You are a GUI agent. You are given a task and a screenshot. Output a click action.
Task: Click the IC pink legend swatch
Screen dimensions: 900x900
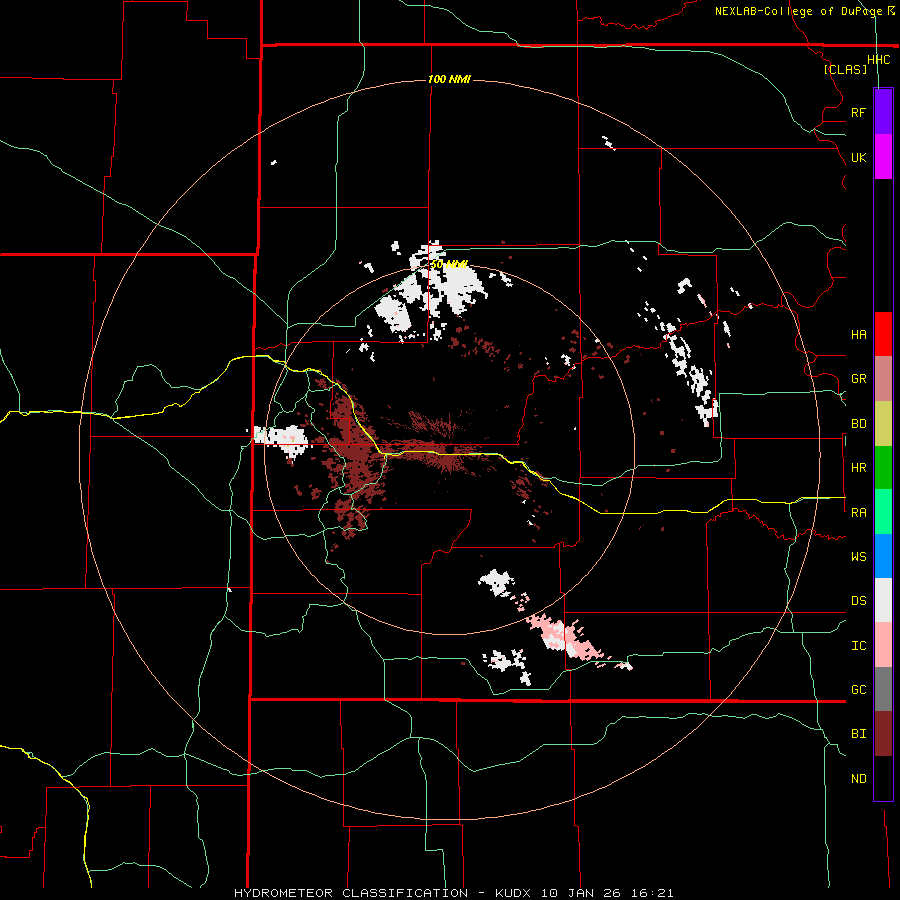click(883, 645)
